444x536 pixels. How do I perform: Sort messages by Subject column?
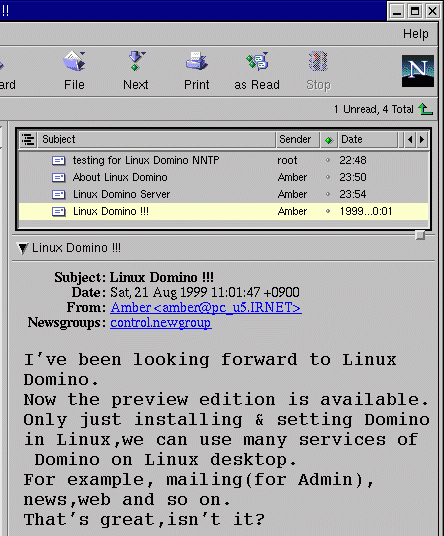[157, 139]
